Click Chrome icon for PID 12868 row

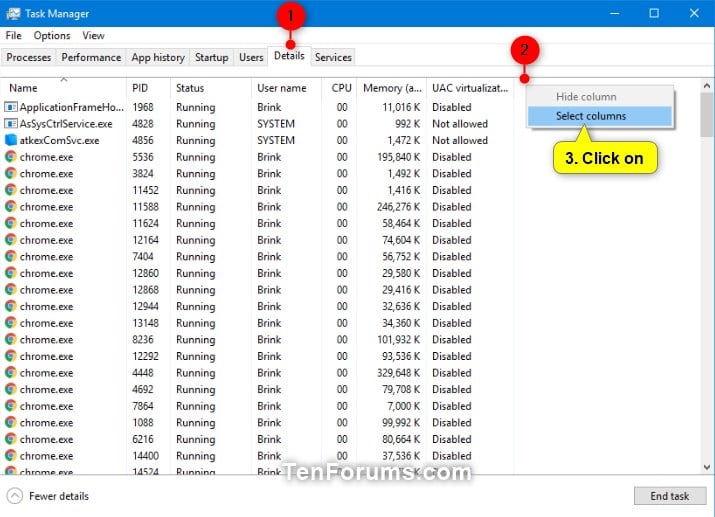[x=10, y=290]
